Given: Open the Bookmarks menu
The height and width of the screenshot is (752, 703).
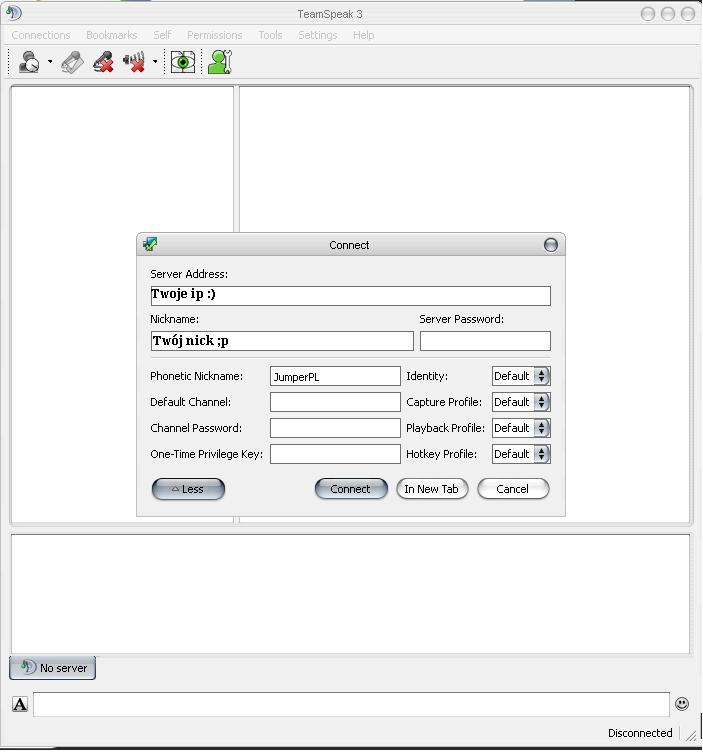Looking at the screenshot, I should [112, 35].
